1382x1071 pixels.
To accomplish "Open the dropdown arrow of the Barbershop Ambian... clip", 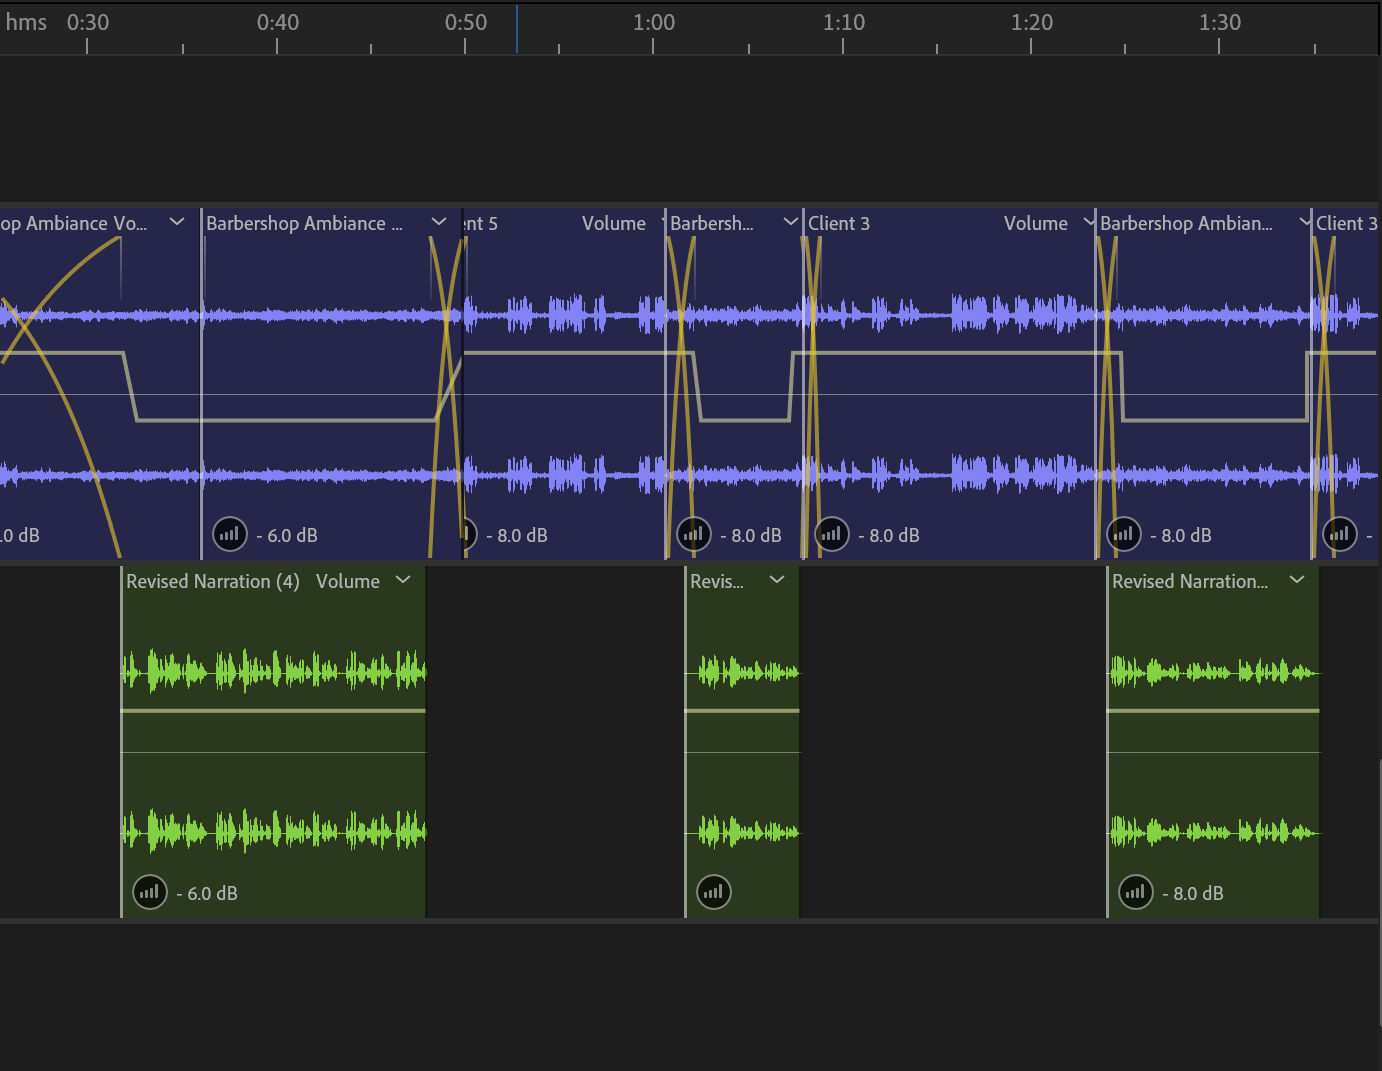I will coord(1305,222).
